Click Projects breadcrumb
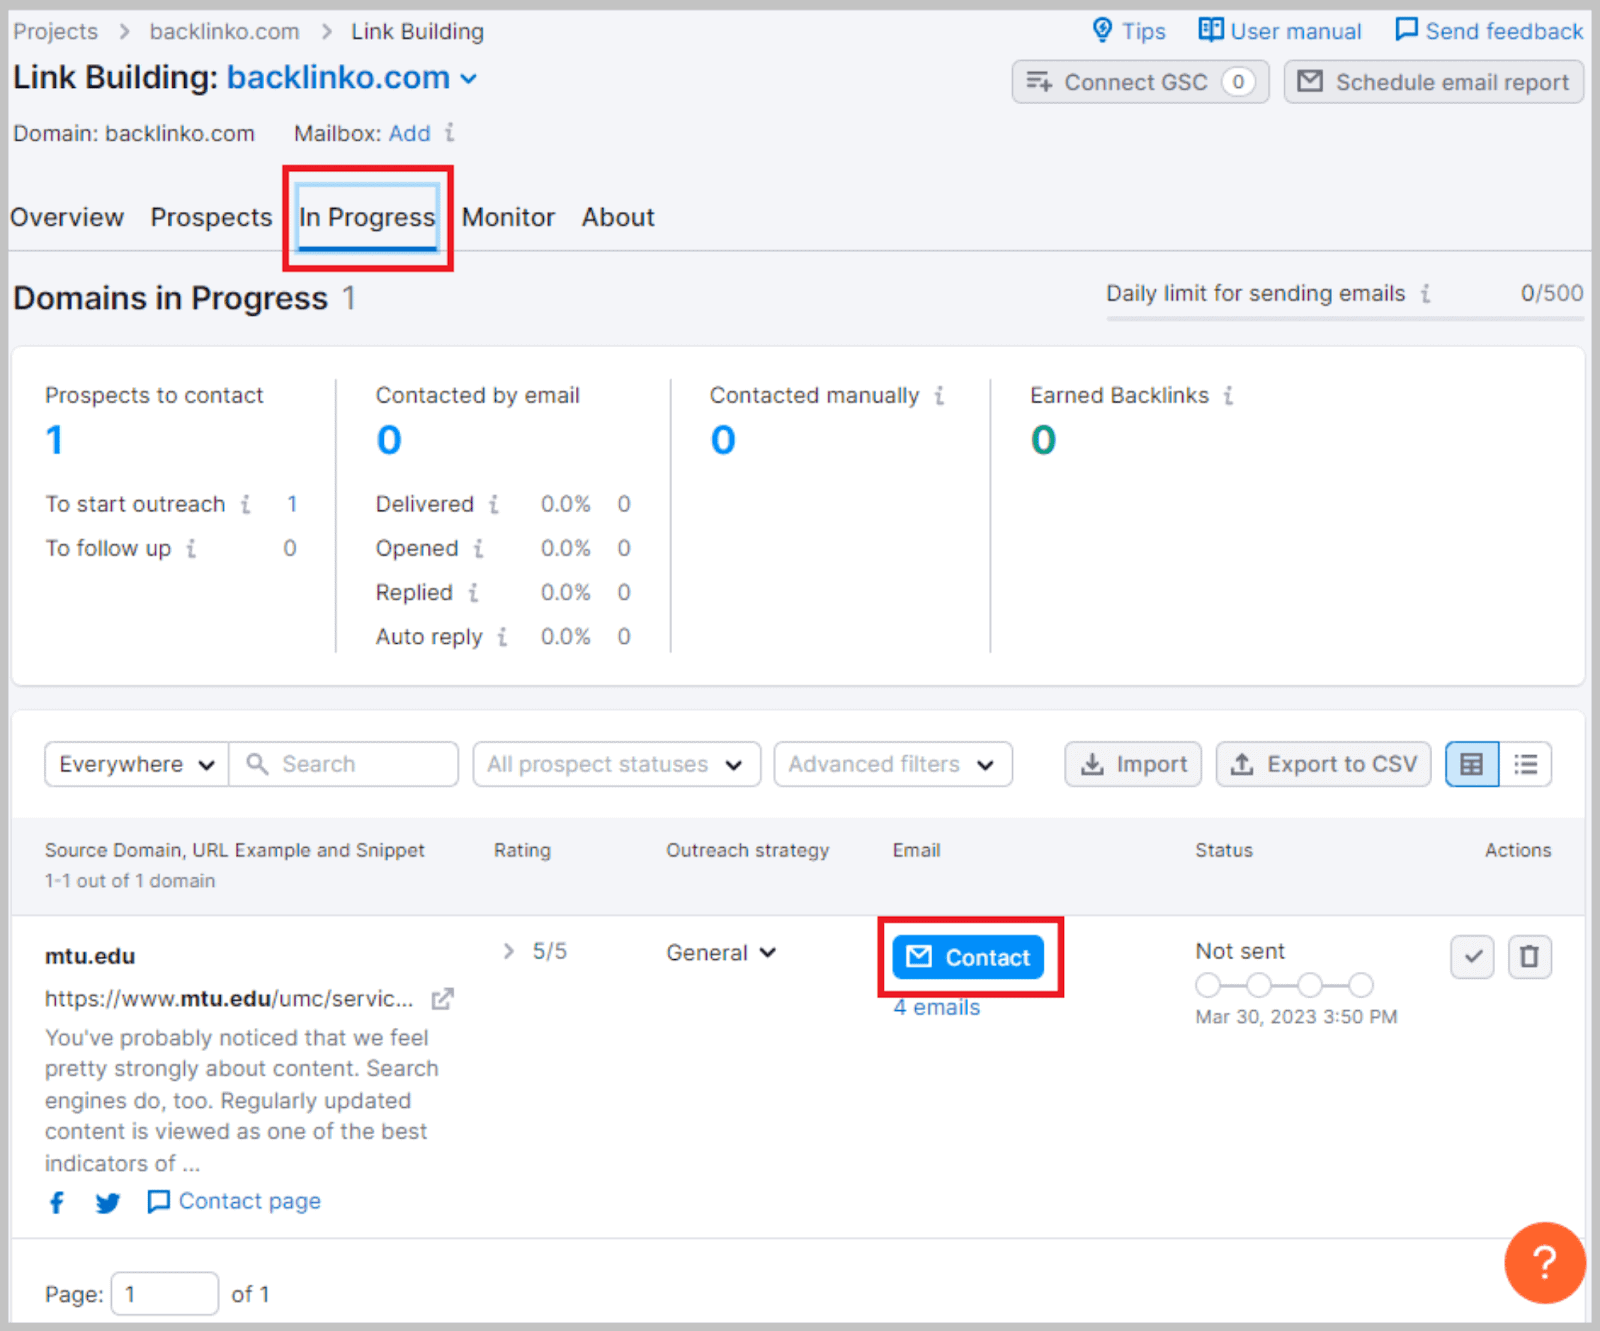The image size is (1600, 1331). click(x=56, y=31)
